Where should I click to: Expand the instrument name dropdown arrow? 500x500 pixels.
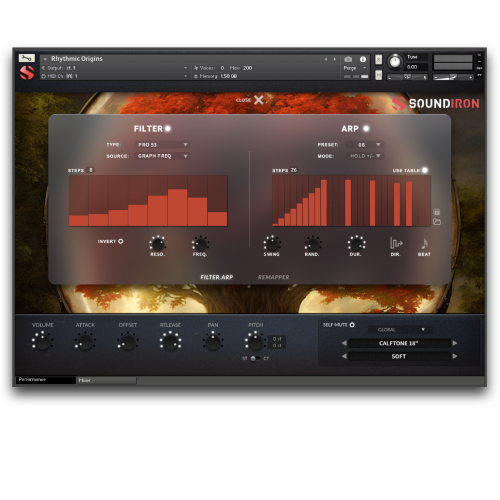pyautogui.click(x=45, y=59)
